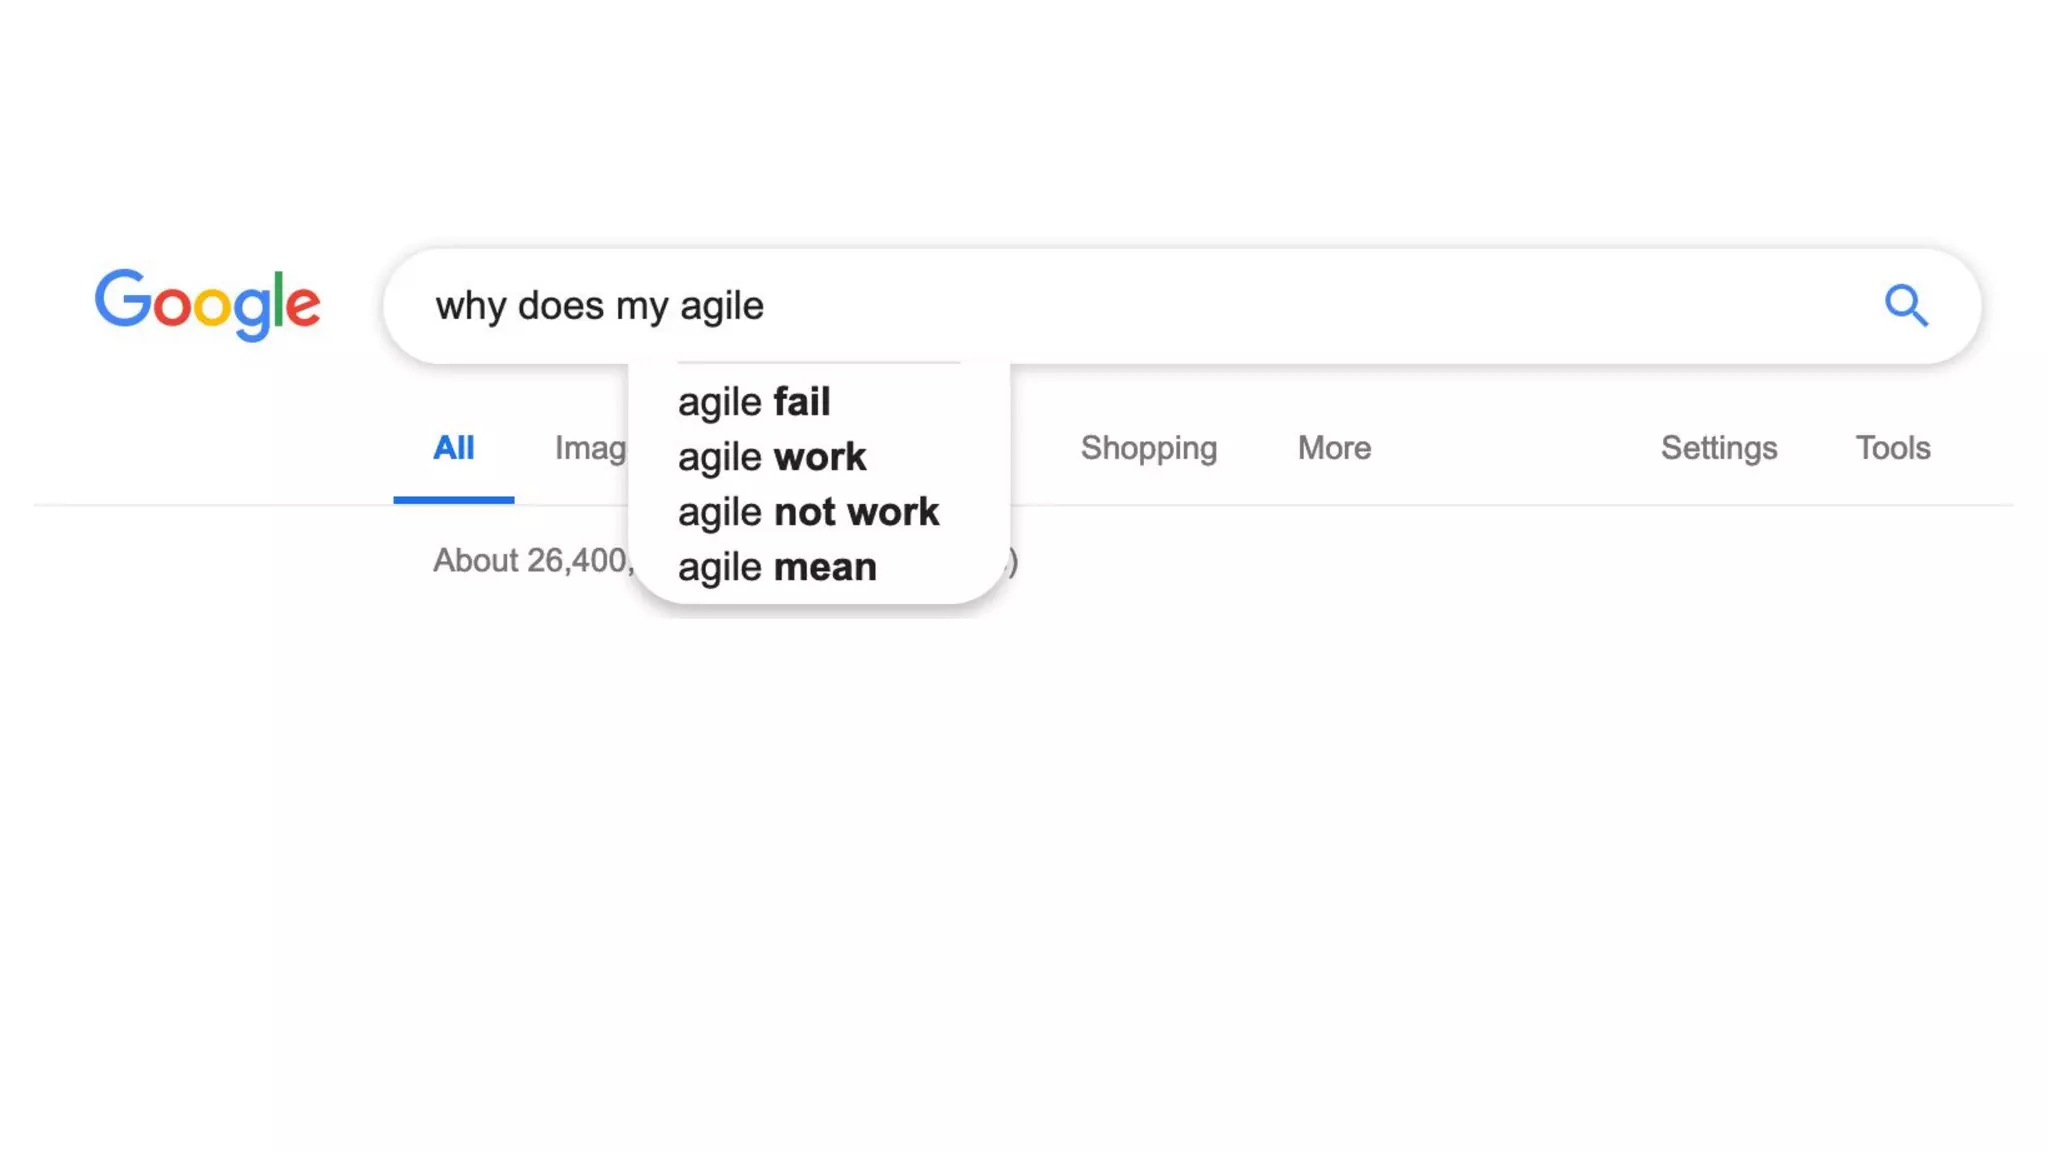The height and width of the screenshot is (1152, 2048).
Task: Click the blue magnifying glass search icon
Action: pos(1906,306)
